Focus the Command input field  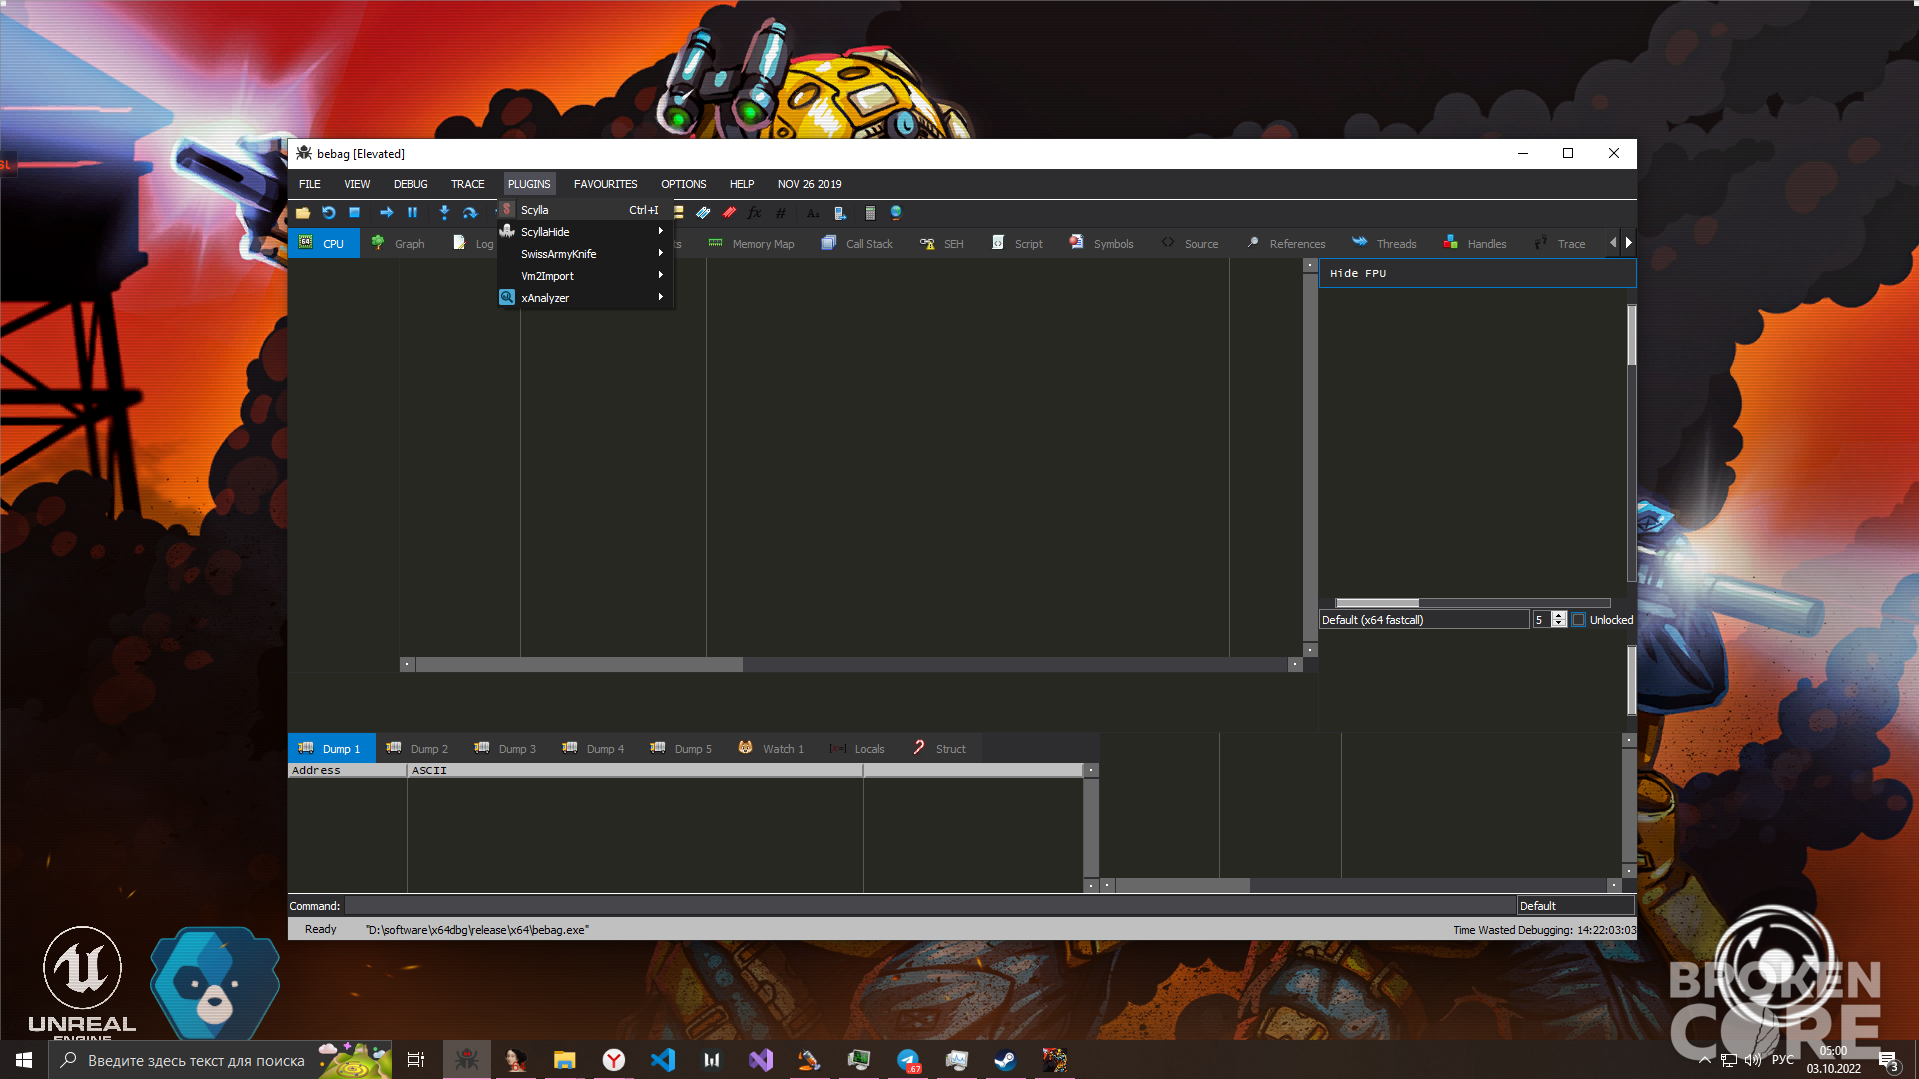[930, 906]
